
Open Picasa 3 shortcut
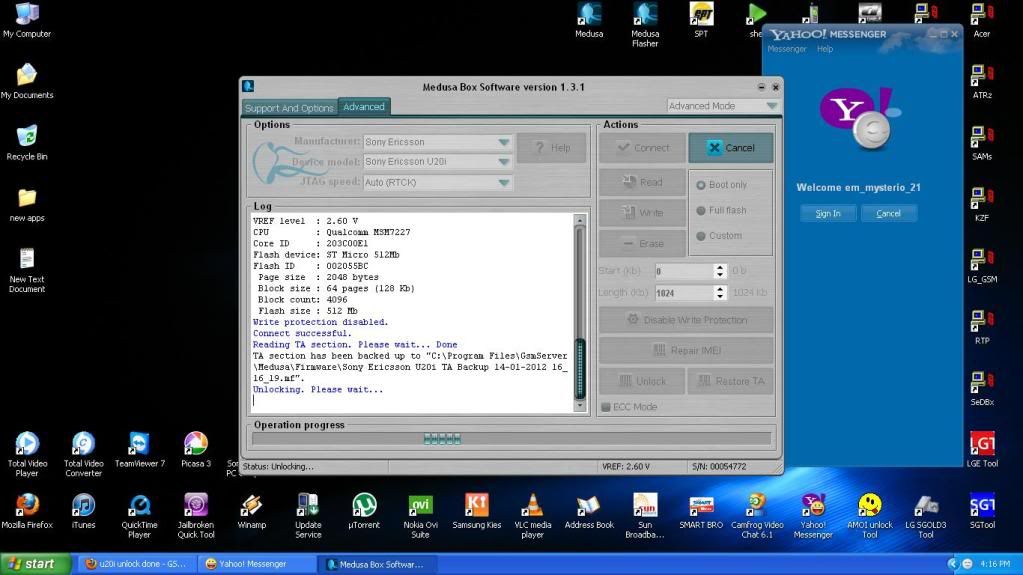196,450
